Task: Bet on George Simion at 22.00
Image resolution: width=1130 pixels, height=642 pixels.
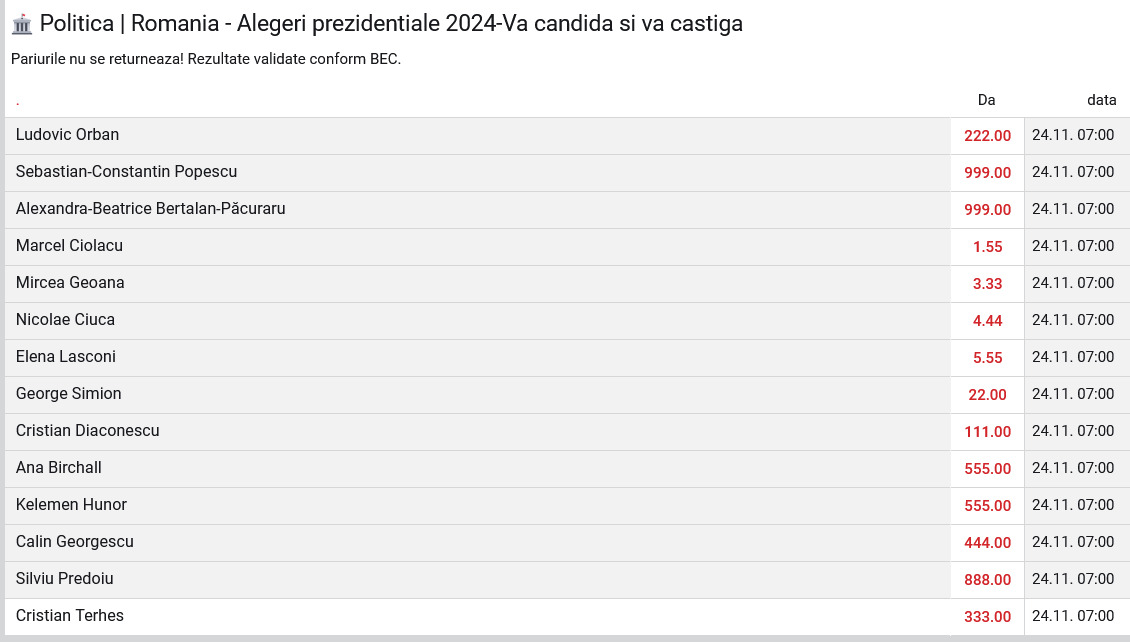Action: pos(987,395)
